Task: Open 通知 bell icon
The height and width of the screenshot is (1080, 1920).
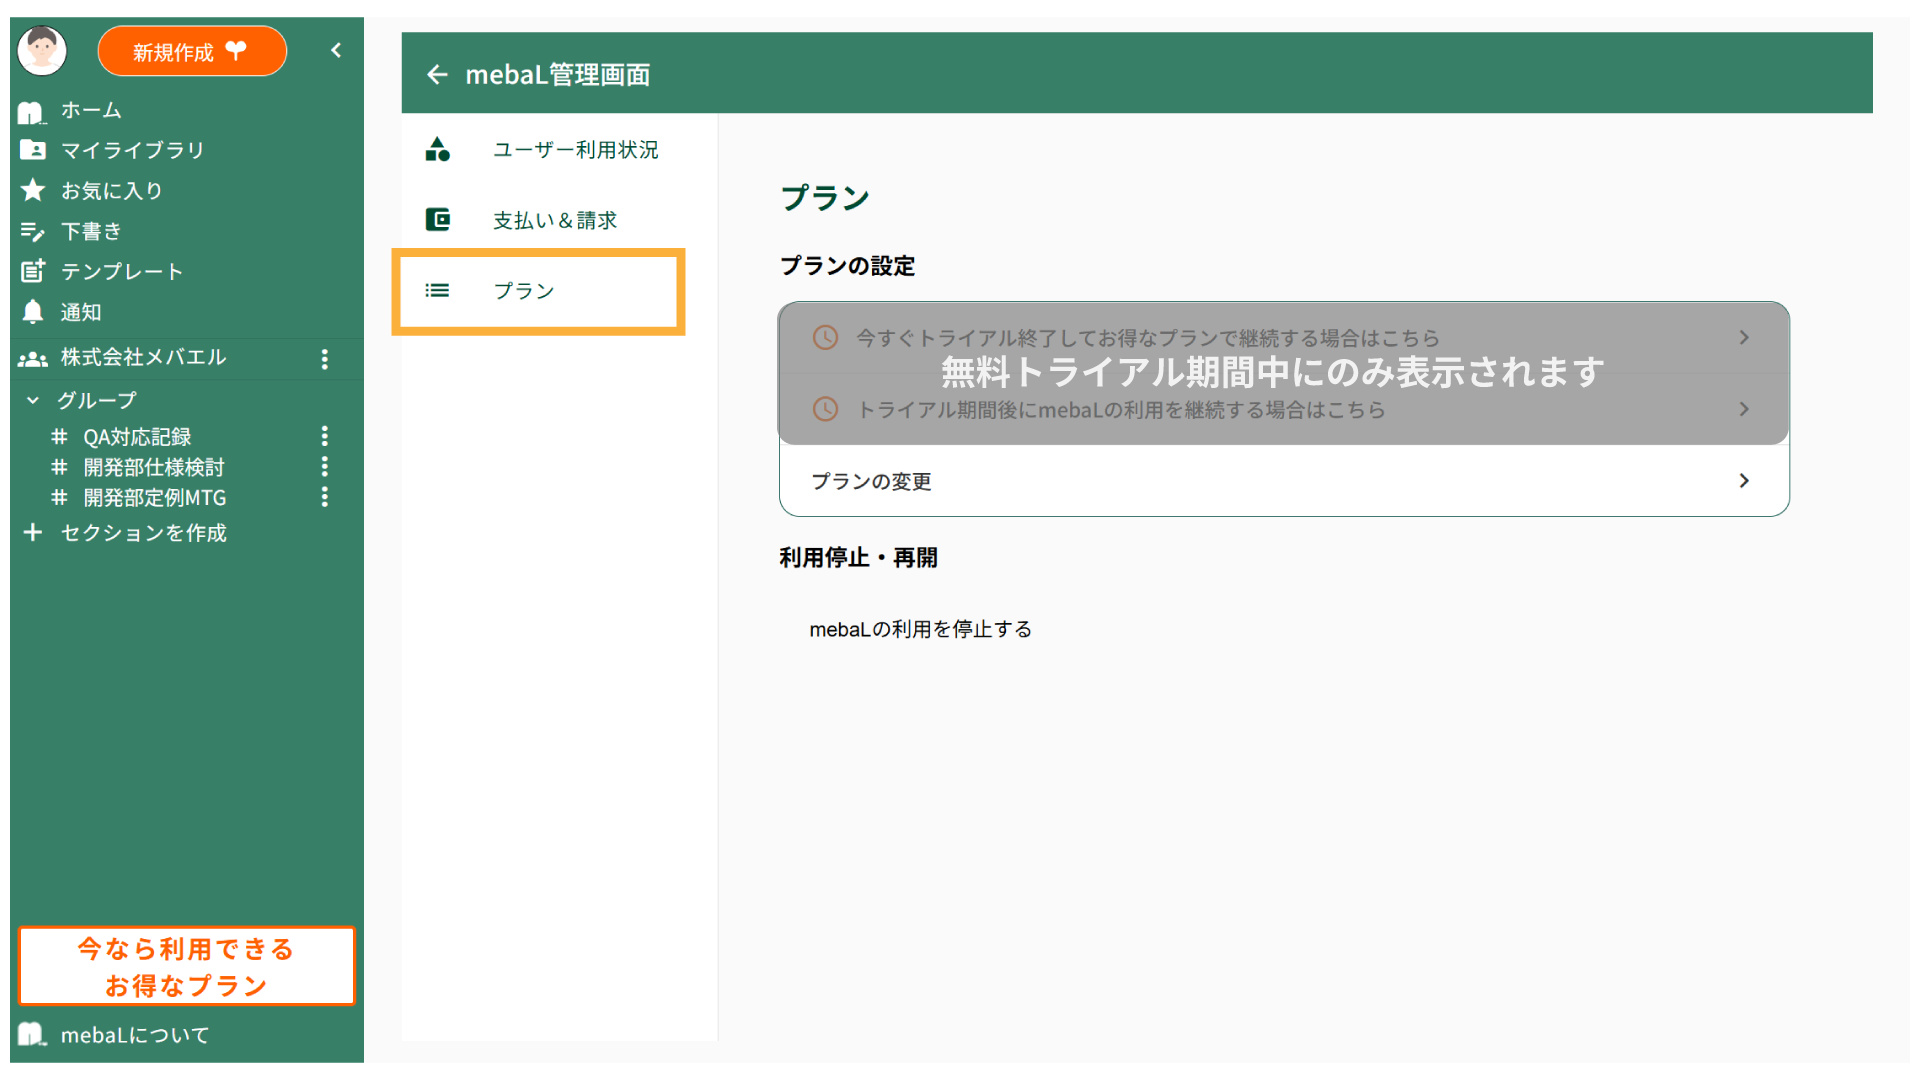Action: [x=33, y=312]
